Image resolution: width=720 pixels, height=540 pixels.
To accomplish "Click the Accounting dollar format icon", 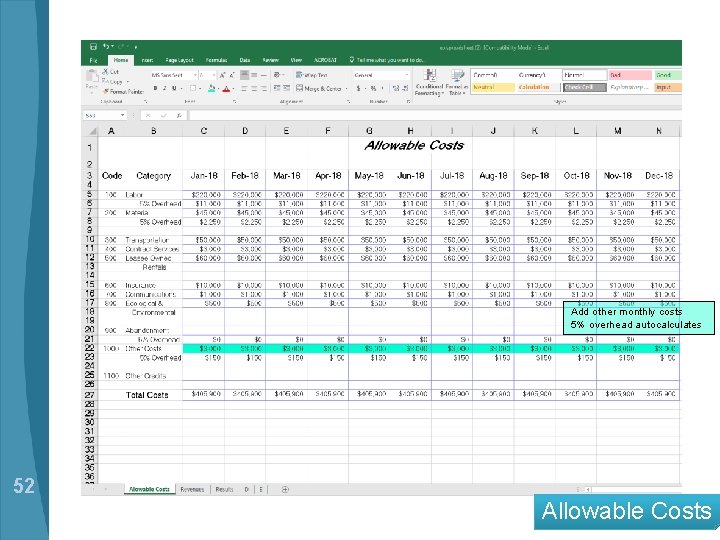I will 358,88.
